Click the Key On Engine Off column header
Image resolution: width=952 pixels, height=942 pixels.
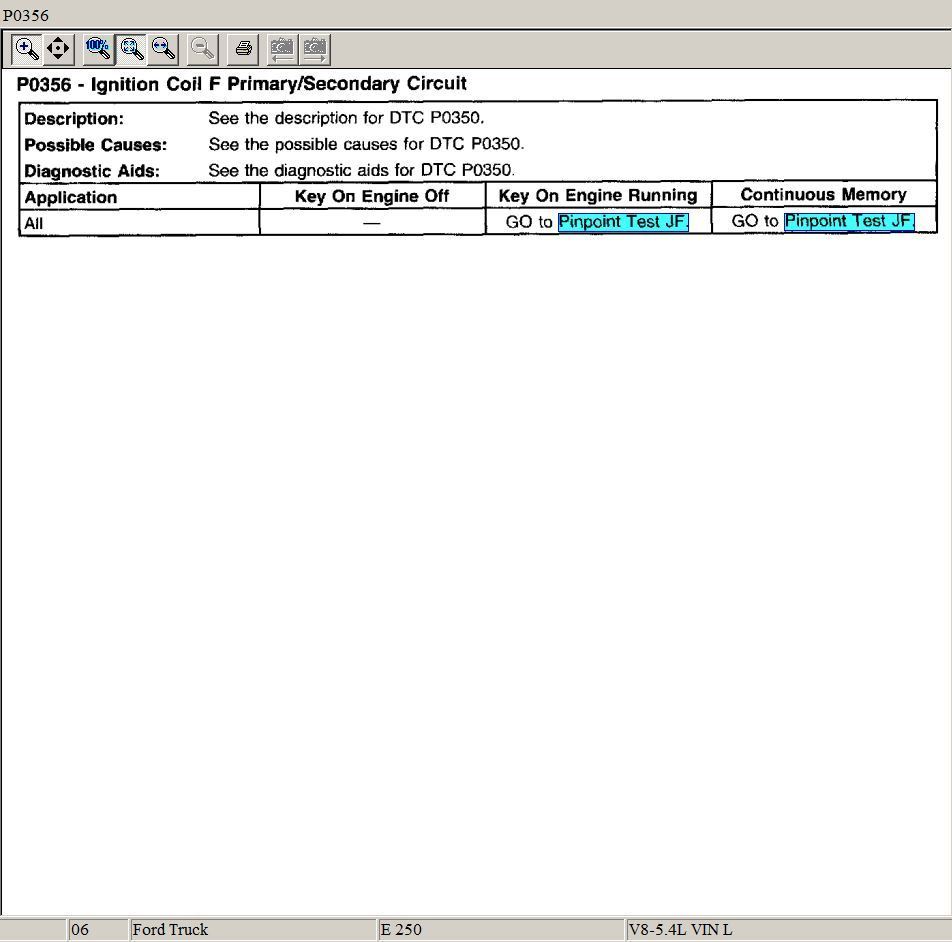372,196
